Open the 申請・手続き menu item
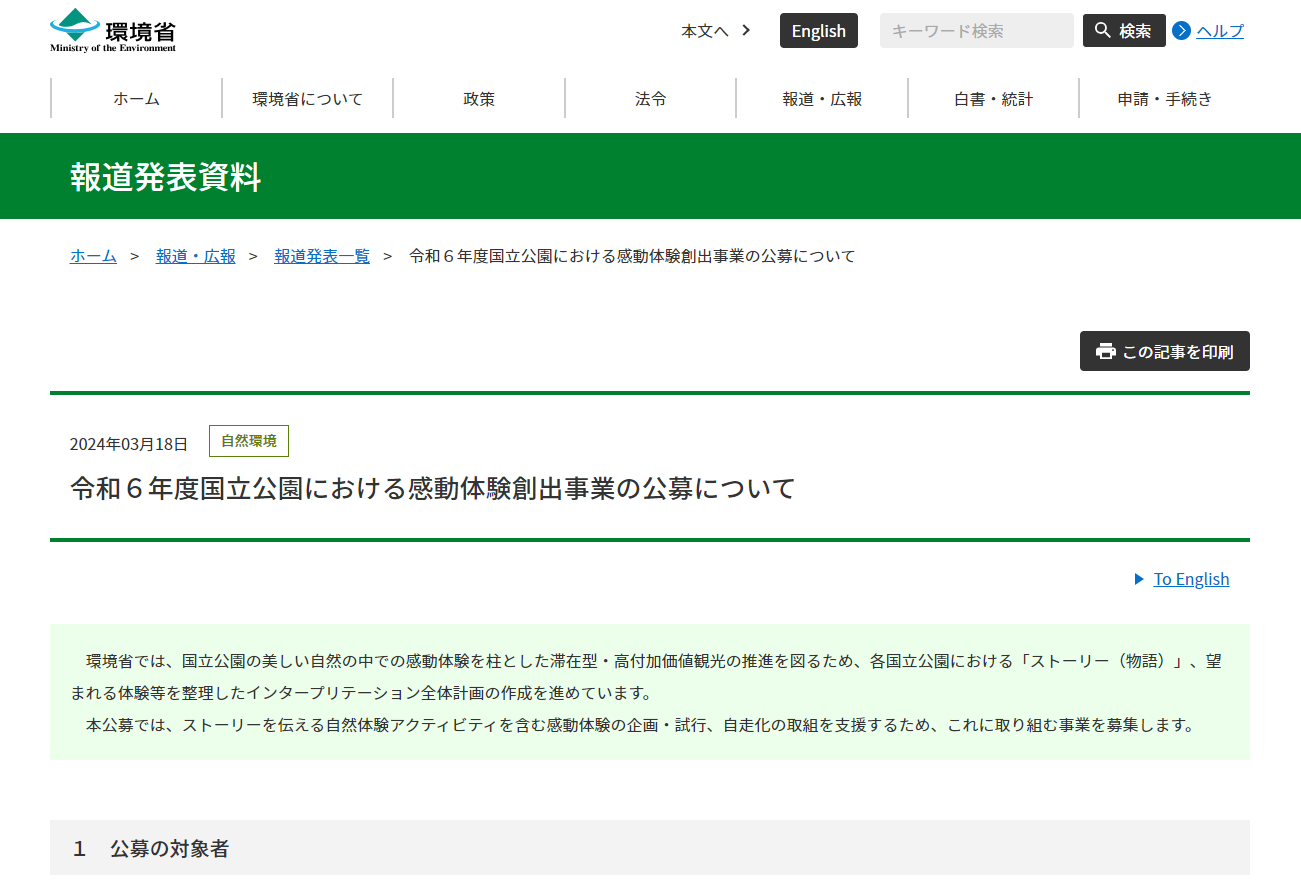 pyautogui.click(x=1164, y=99)
